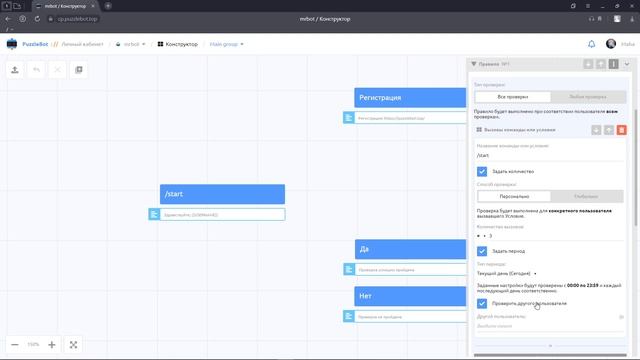Click the dark info icon in rule header

point(613,64)
